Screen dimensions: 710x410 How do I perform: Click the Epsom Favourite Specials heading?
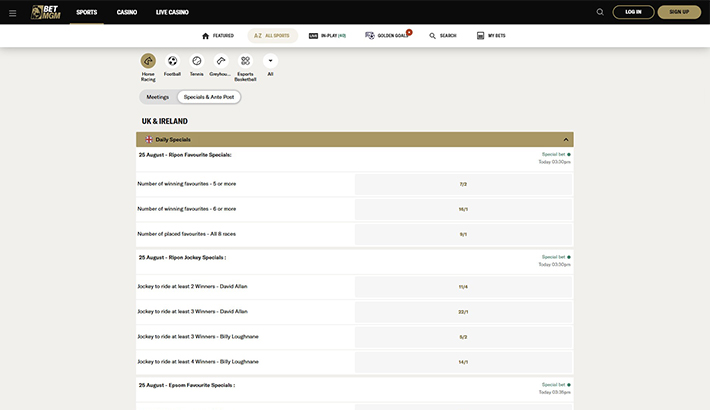187,385
